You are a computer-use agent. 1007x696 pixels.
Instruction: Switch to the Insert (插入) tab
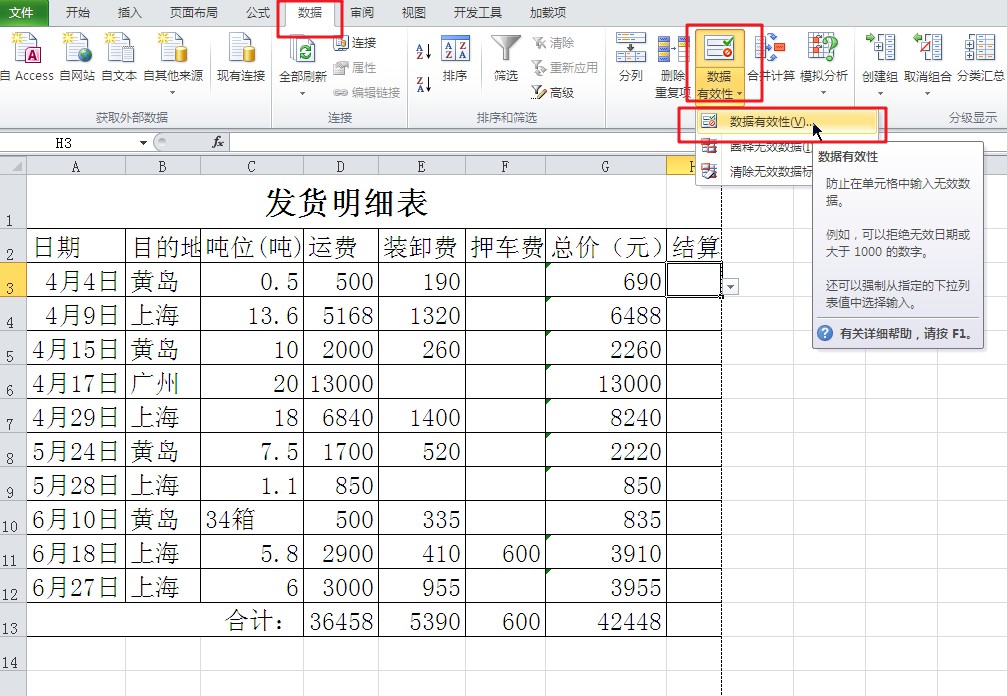tap(129, 12)
